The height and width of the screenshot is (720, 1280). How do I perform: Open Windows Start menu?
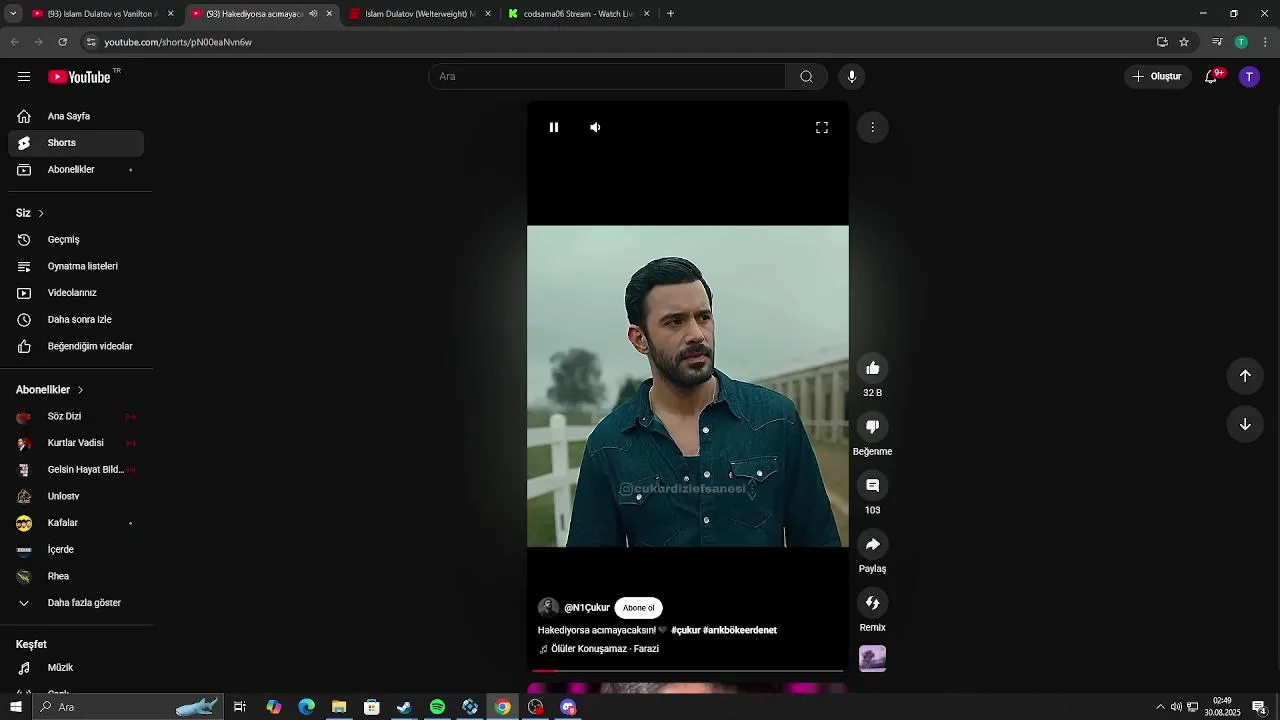[15, 707]
